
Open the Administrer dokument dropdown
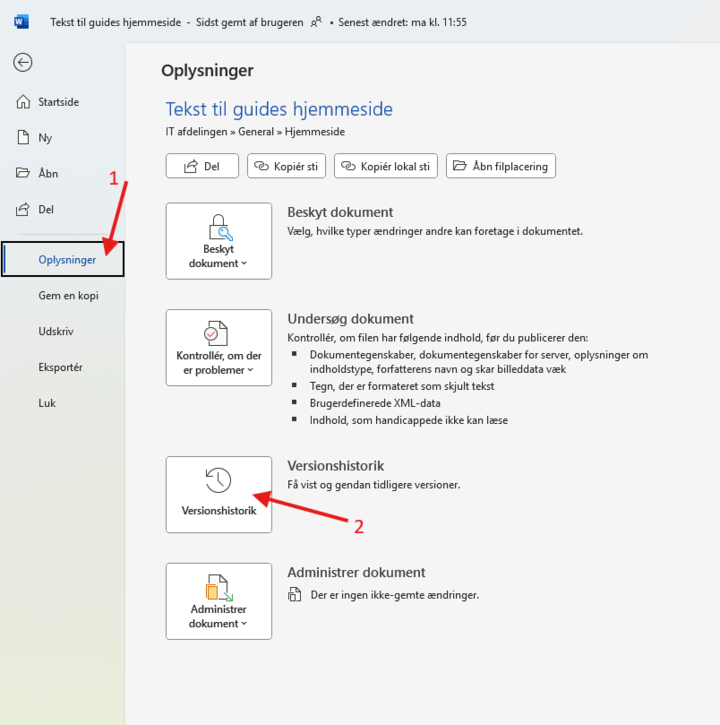[218, 601]
